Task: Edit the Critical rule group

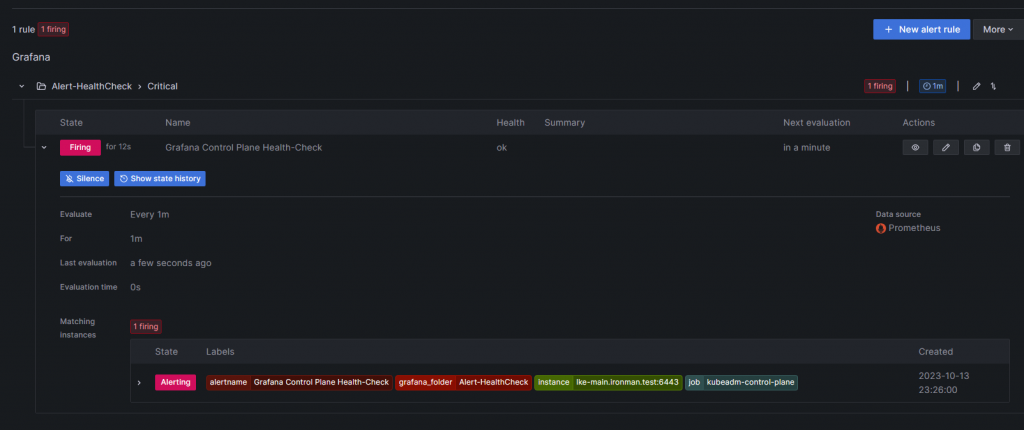Action: pos(976,86)
